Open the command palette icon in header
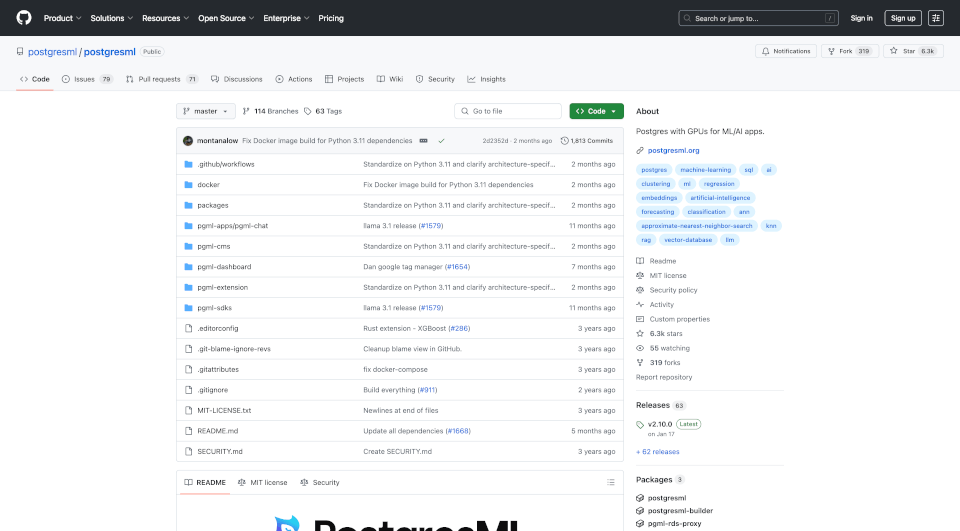 coord(936,18)
